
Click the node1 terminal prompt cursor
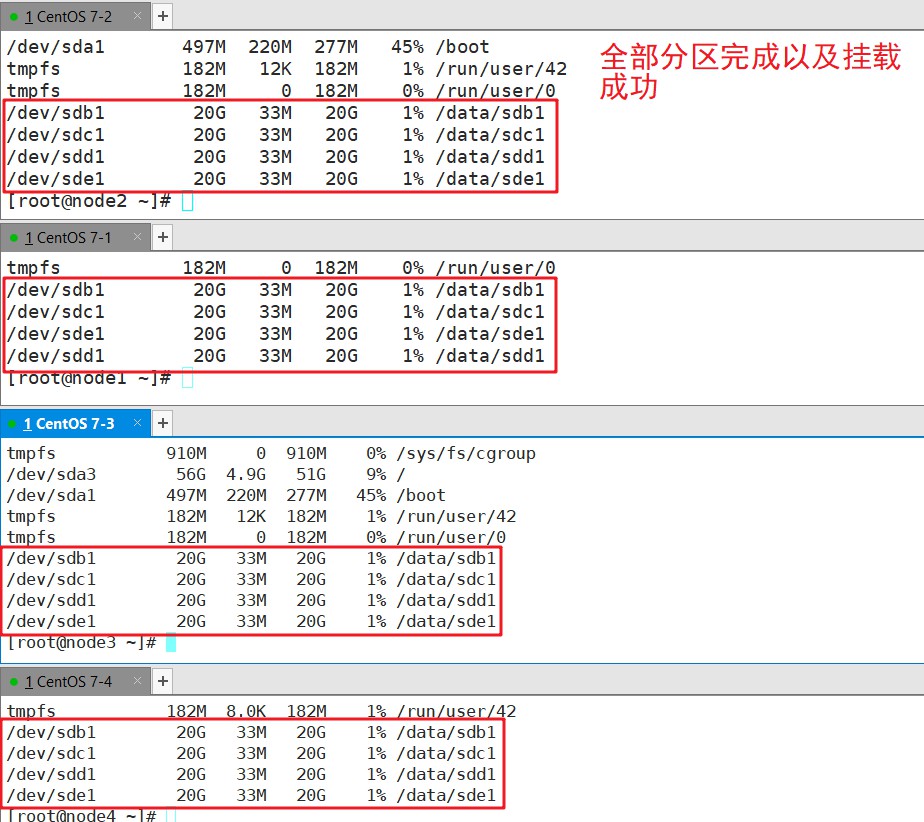coord(187,378)
